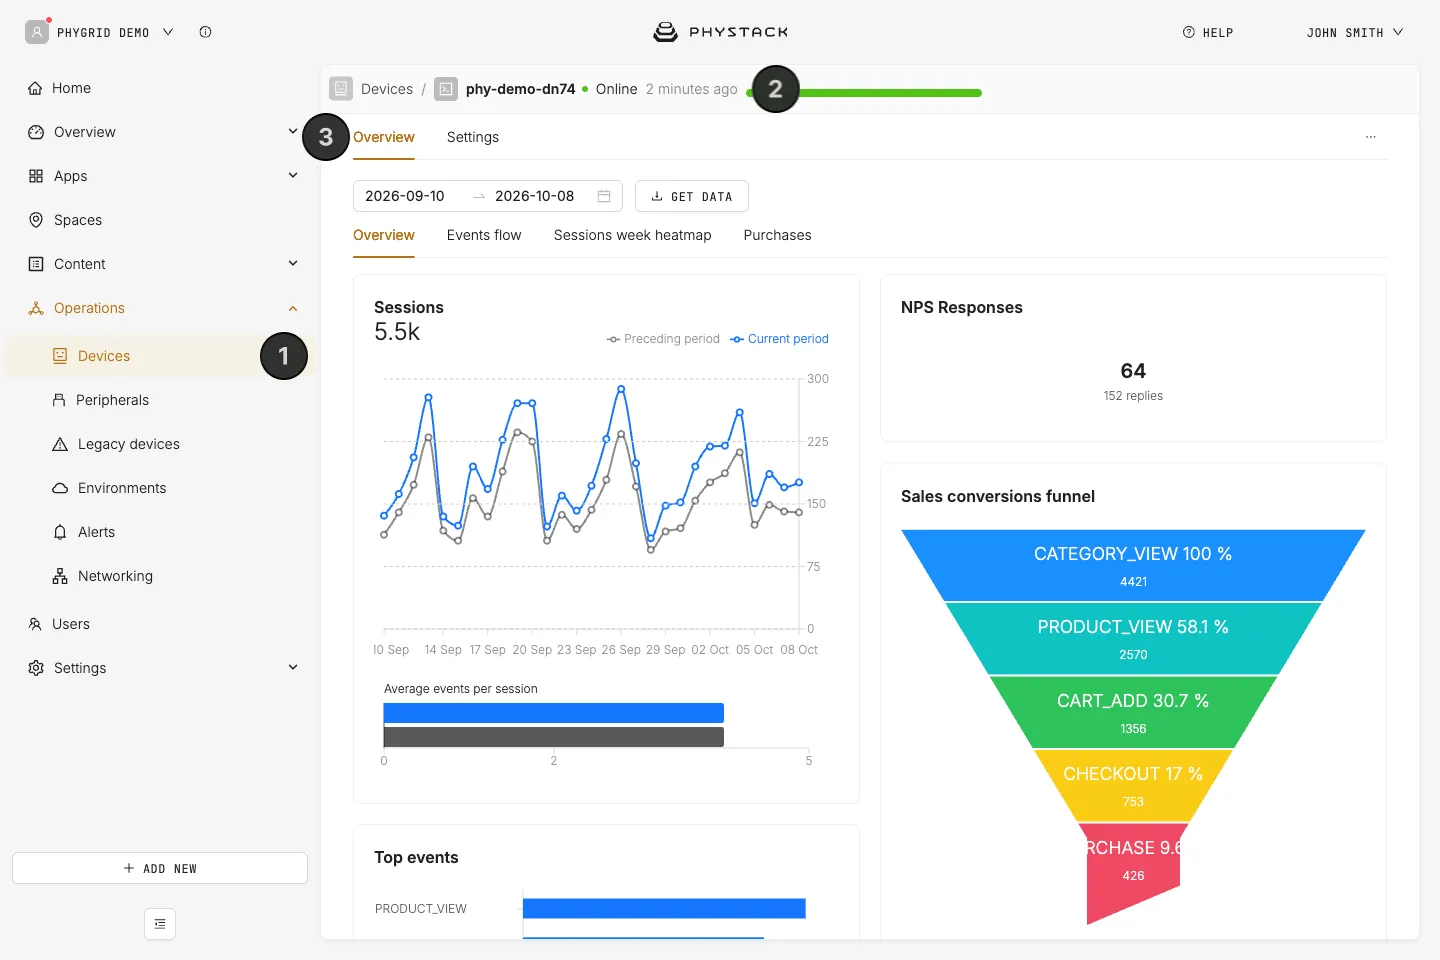Image resolution: width=1440 pixels, height=960 pixels.
Task: Click the calendar icon in date range
Action: (x=604, y=196)
